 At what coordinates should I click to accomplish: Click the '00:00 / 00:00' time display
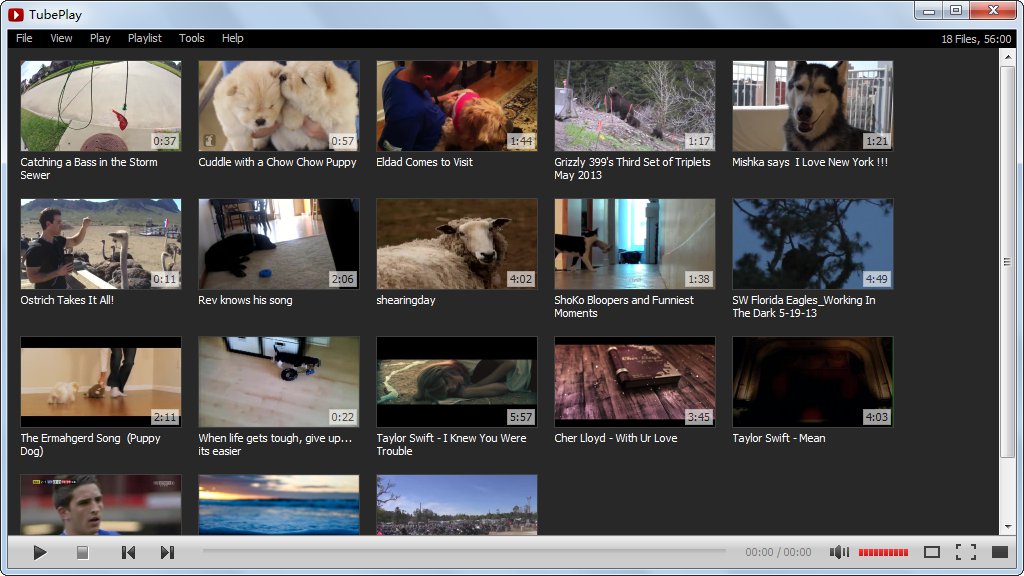[778, 552]
